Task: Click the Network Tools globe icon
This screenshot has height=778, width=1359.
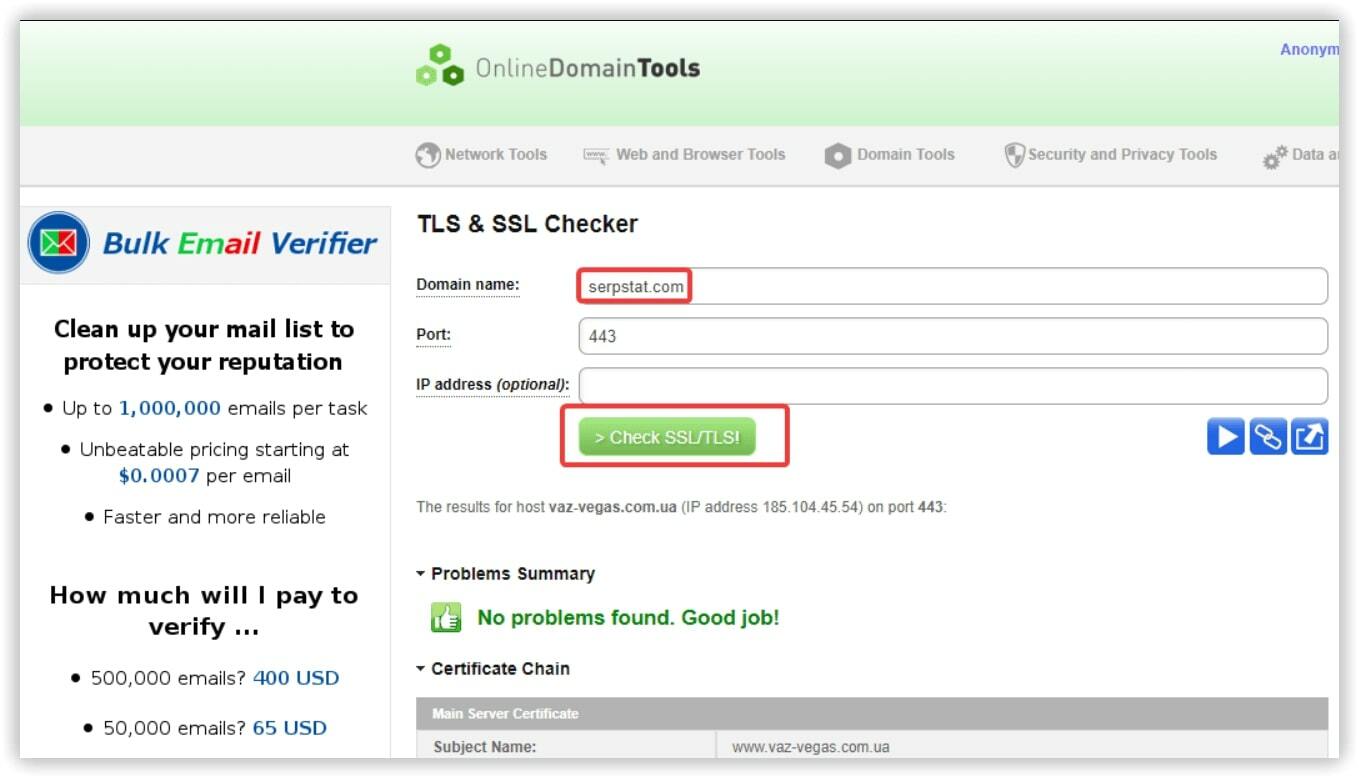Action: click(428, 156)
